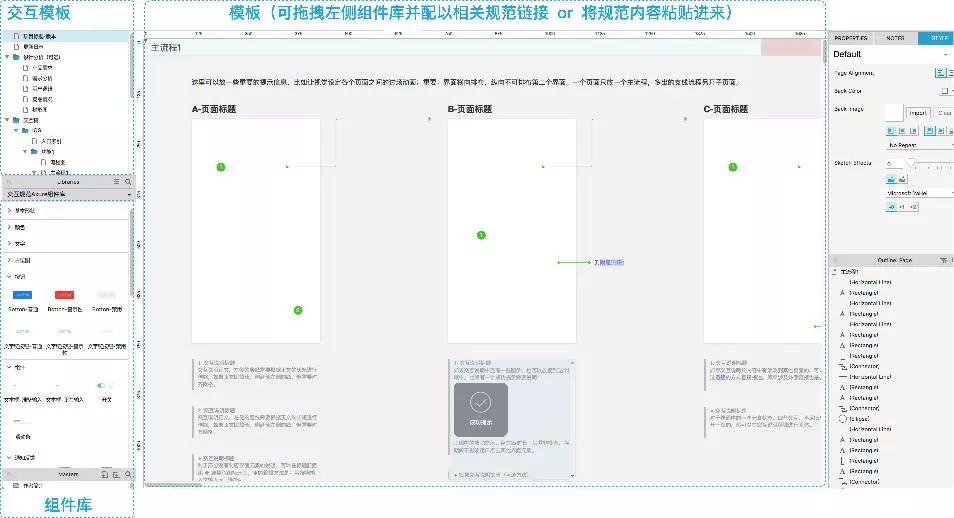Open the Libraries panel menu icon
The width and height of the screenshot is (954, 518).
pos(116,182)
